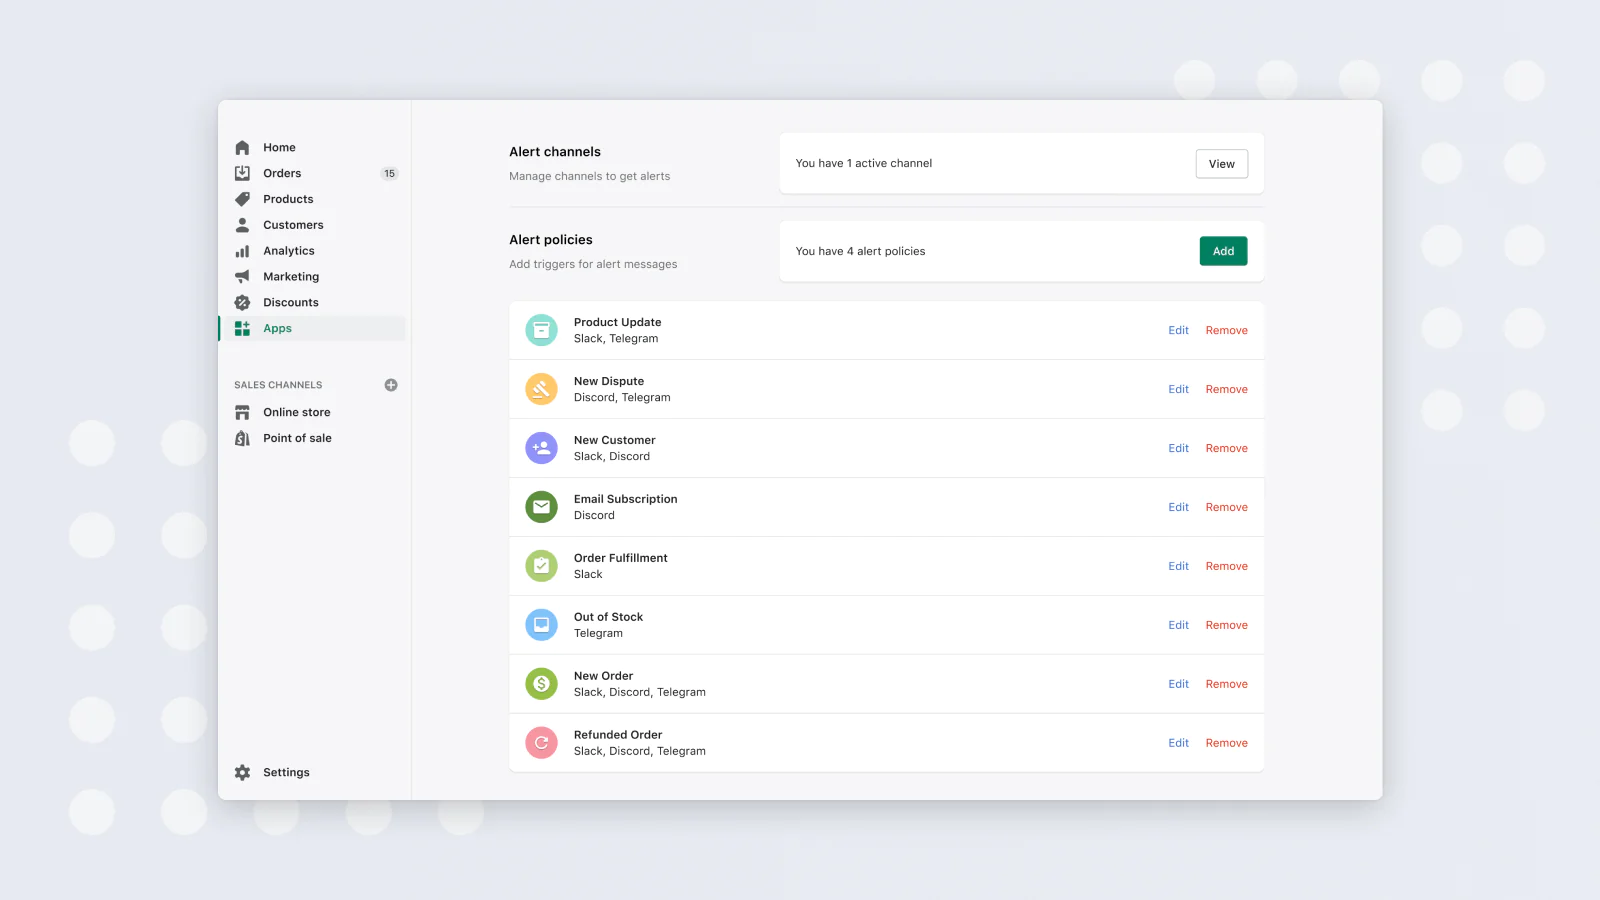Click the Home house icon in sidebar
The height and width of the screenshot is (900, 1600).
tap(242, 147)
